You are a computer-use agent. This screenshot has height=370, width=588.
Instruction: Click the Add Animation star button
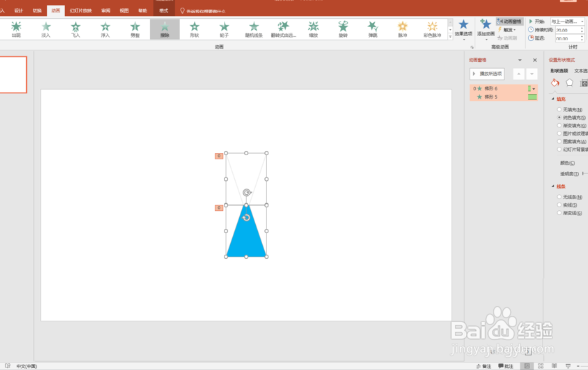click(x=486, y=29)
